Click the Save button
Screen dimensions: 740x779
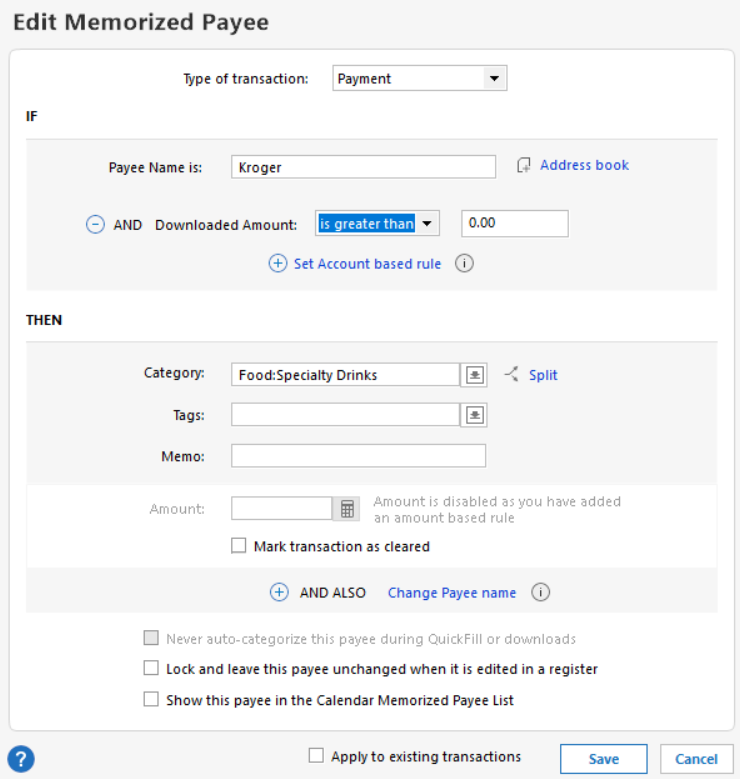(603, 759)
